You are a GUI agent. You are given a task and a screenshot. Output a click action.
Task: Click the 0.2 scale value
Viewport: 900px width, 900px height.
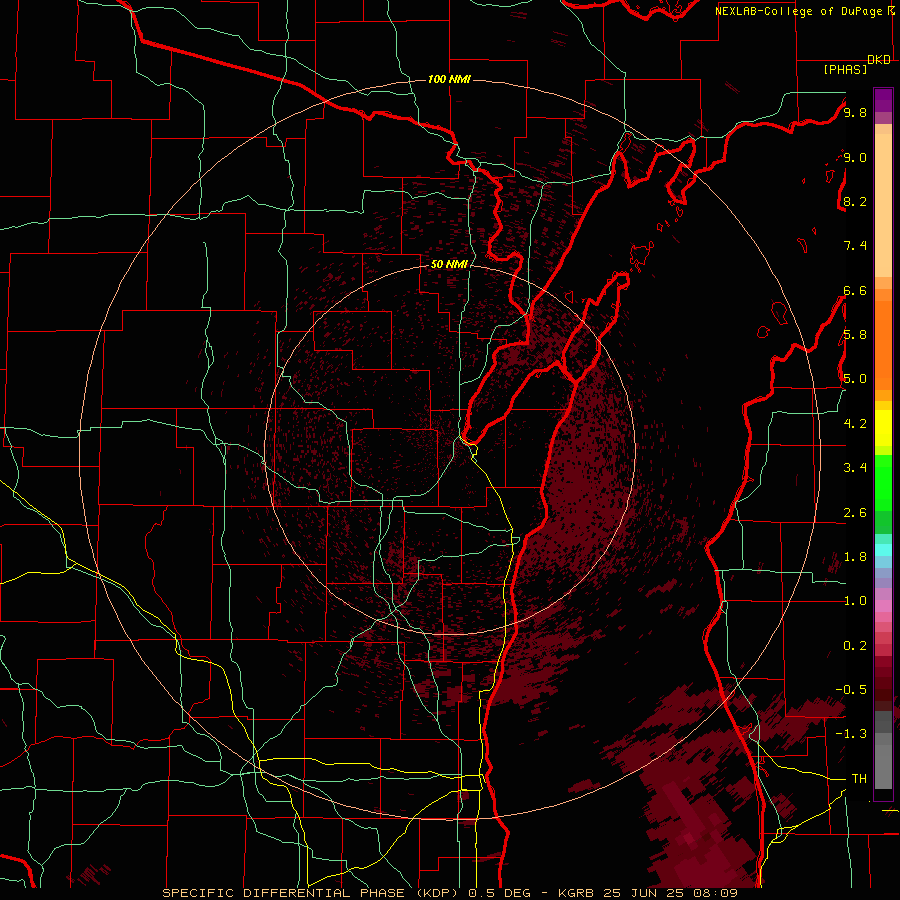pyautogui.click(x=855, y=646)
